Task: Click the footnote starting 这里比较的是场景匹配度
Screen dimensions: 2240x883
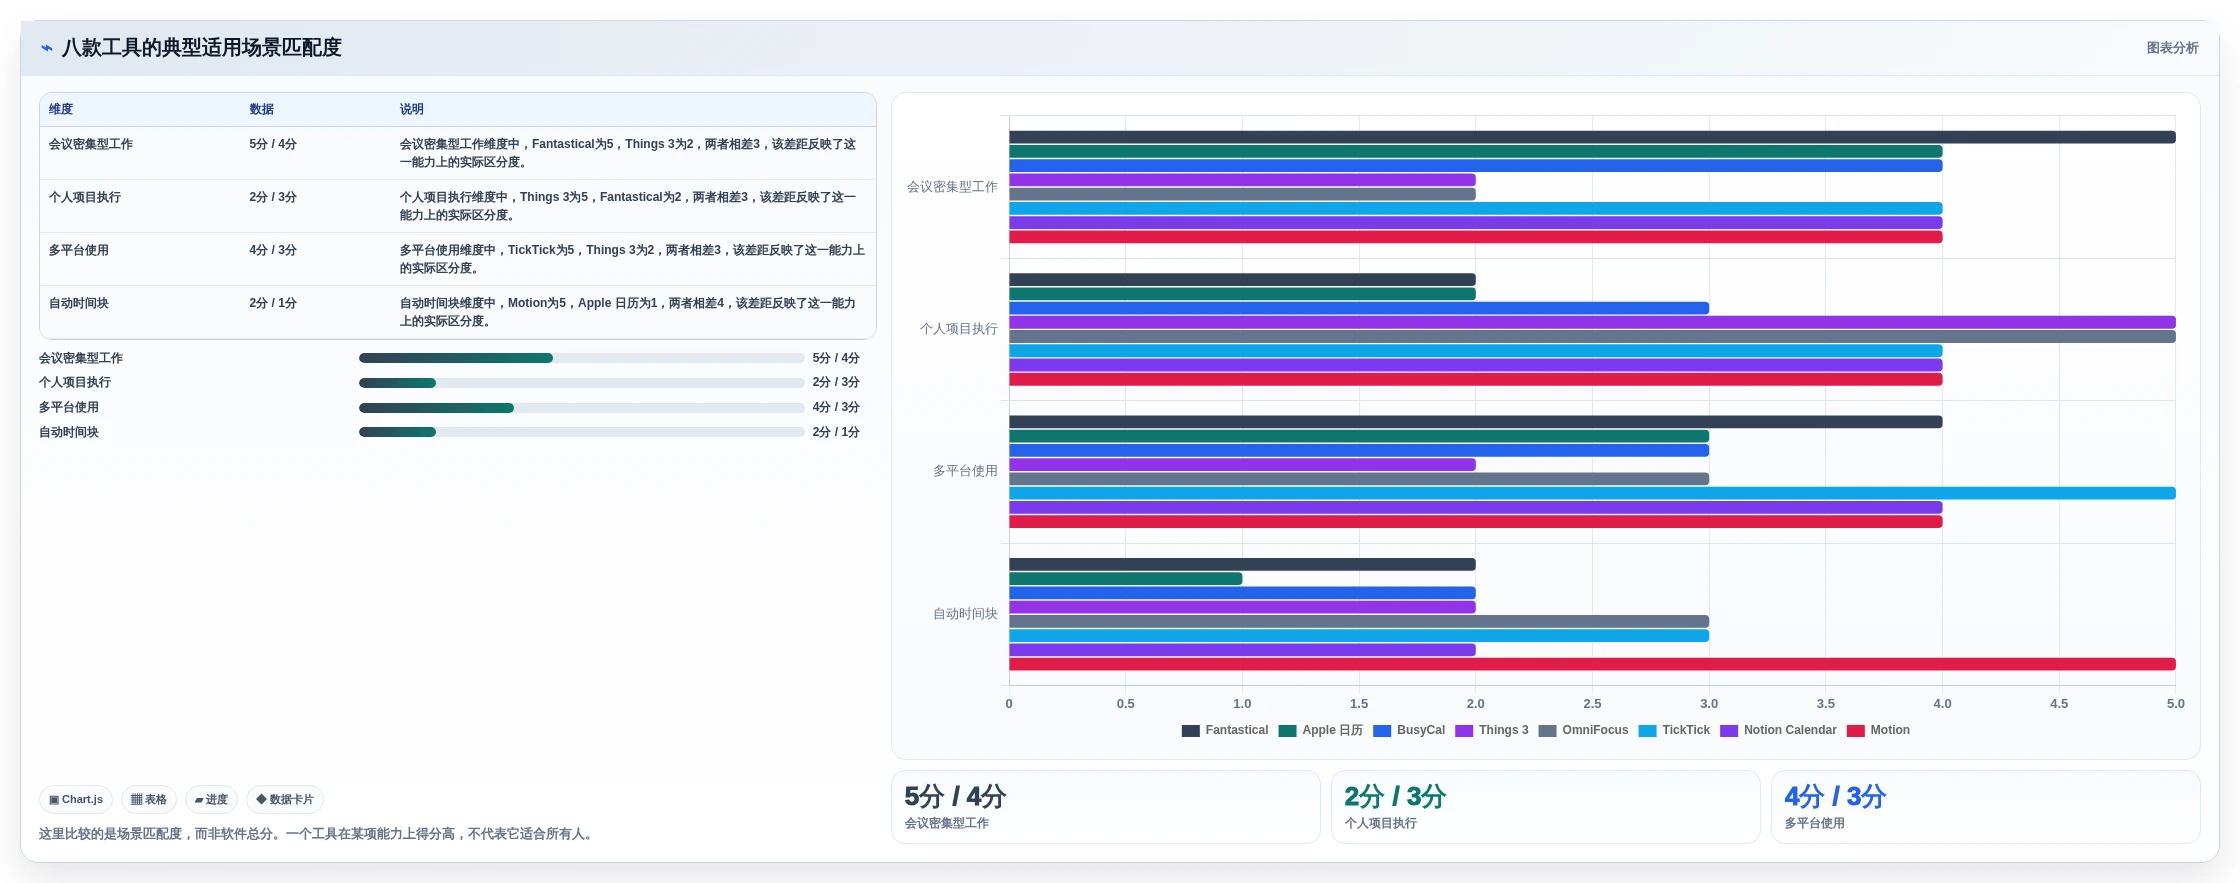Action: pyautogui.click(x=318, y=834)
